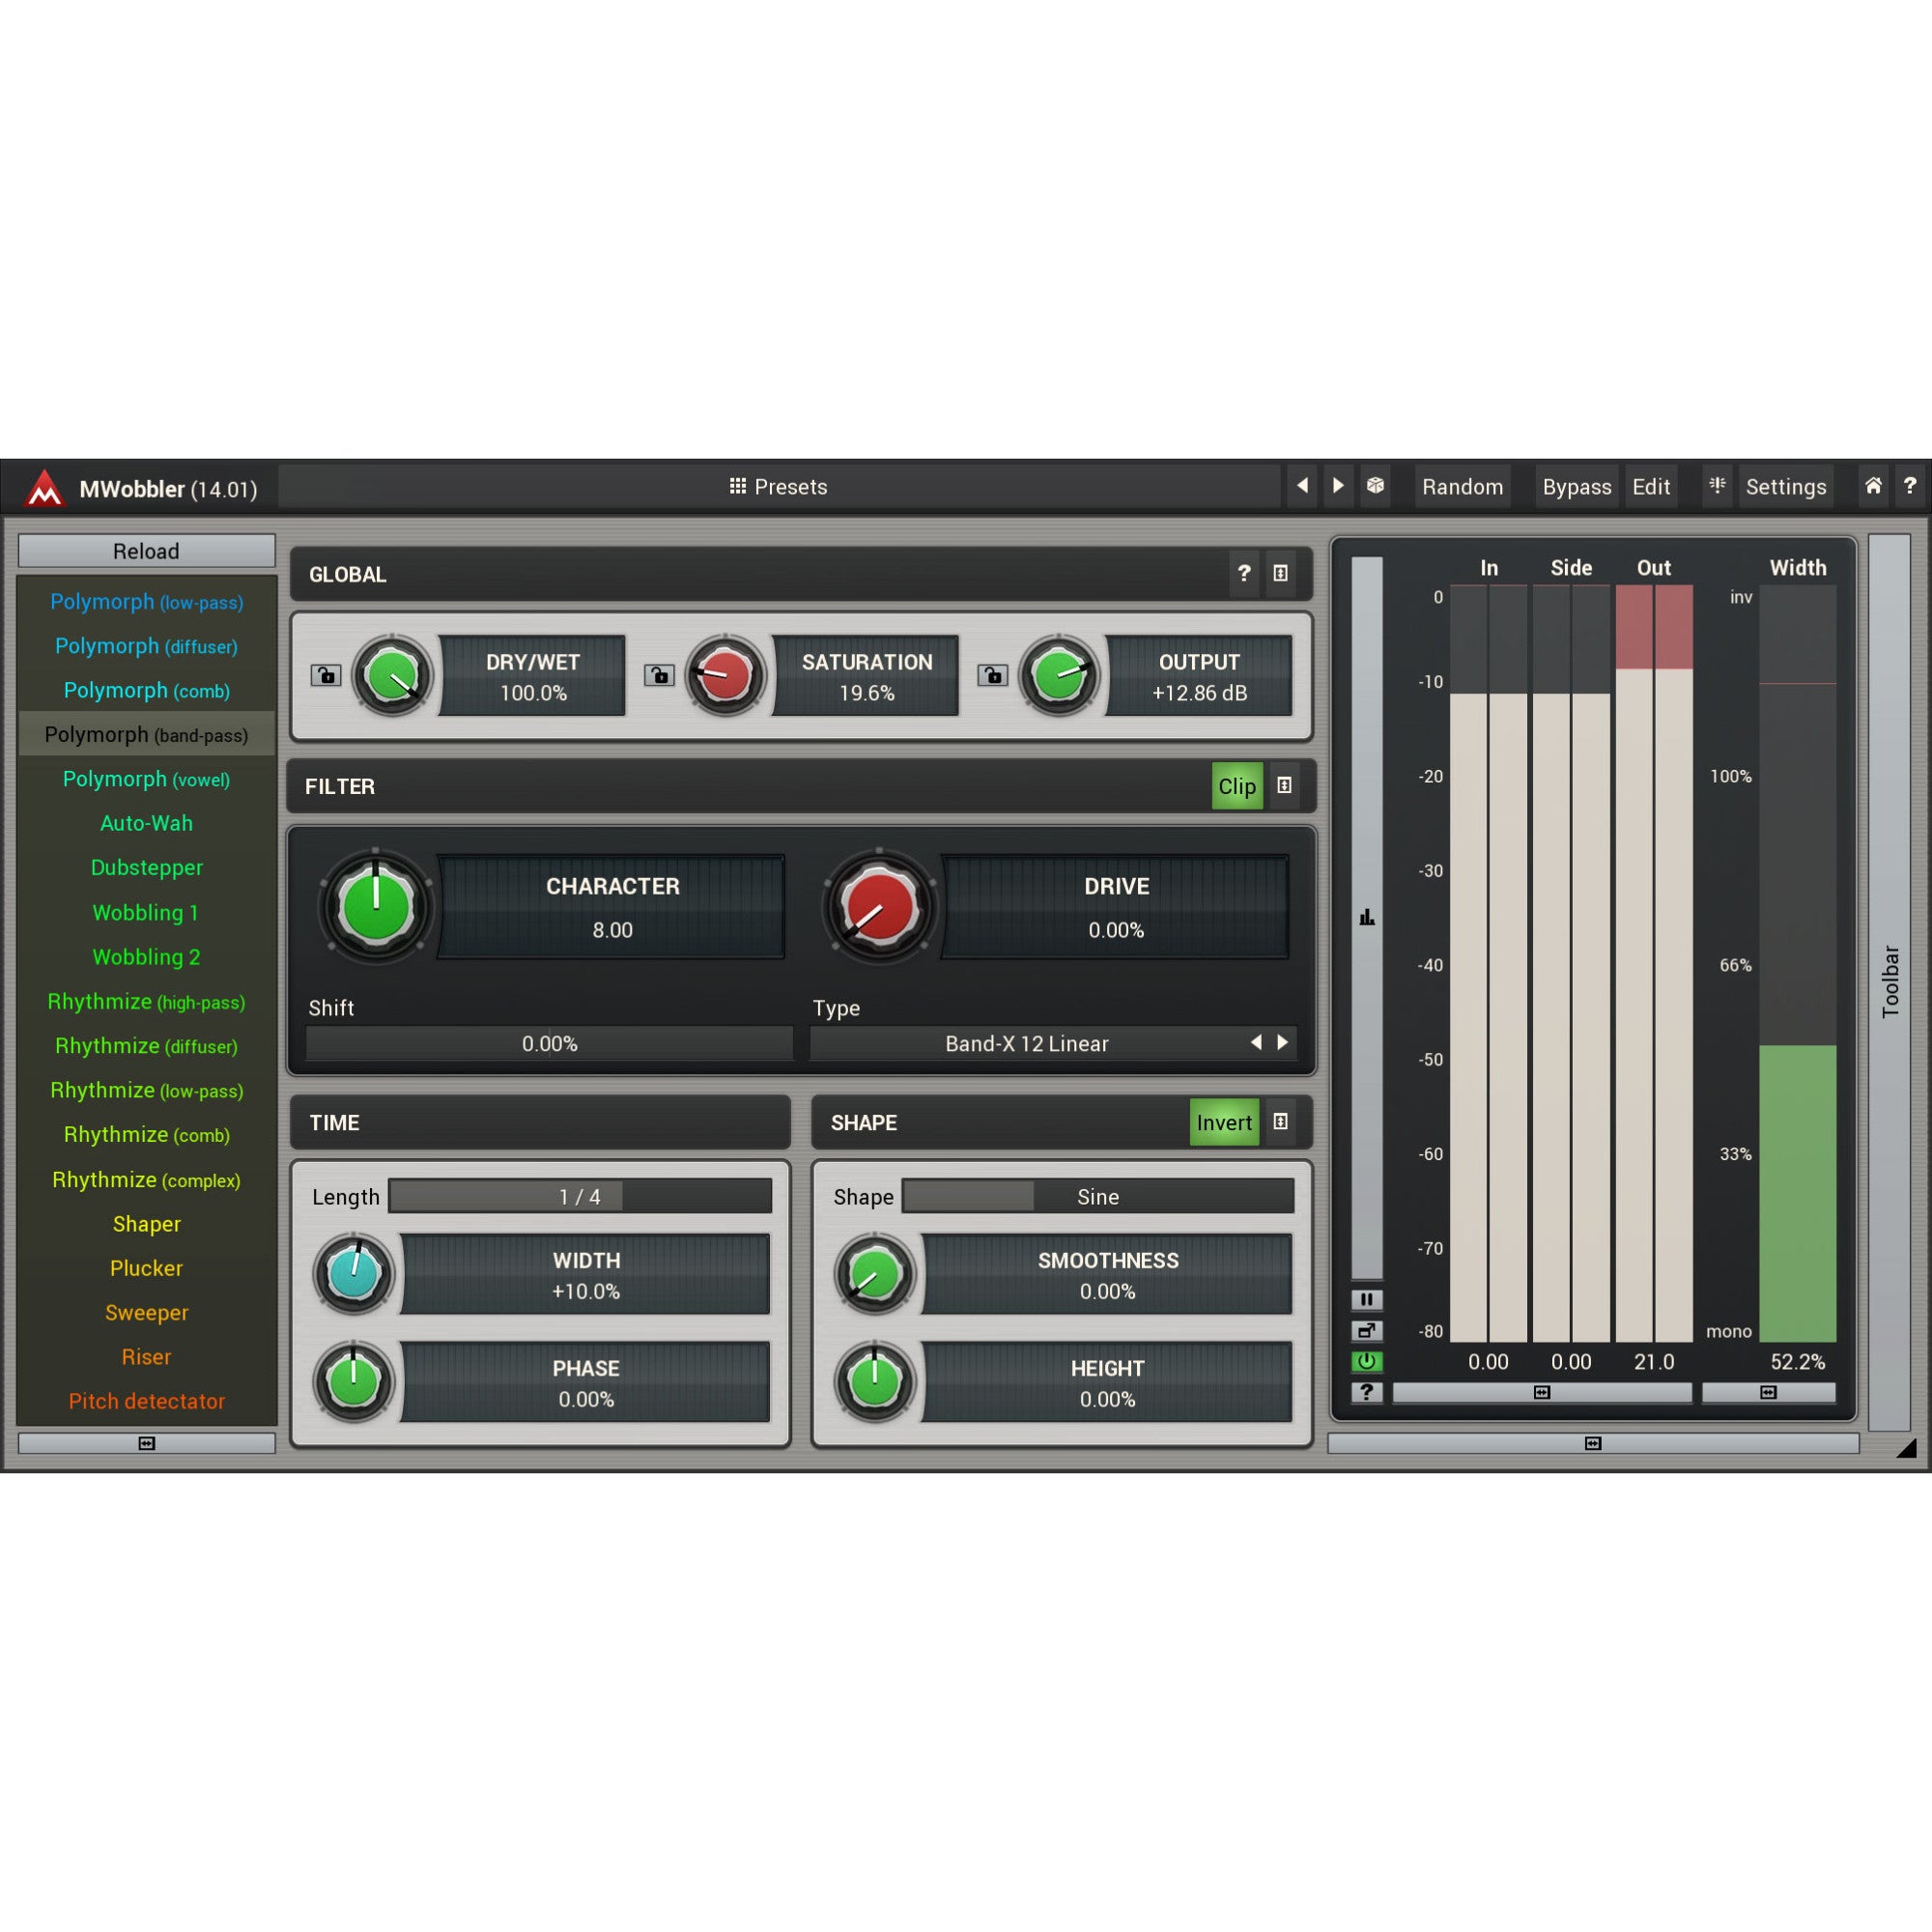The height and width of the screenshot is (1932, 1932).
Task: Collapse the In/Side/Out meters expander
Action: tap(1542, 1392)
